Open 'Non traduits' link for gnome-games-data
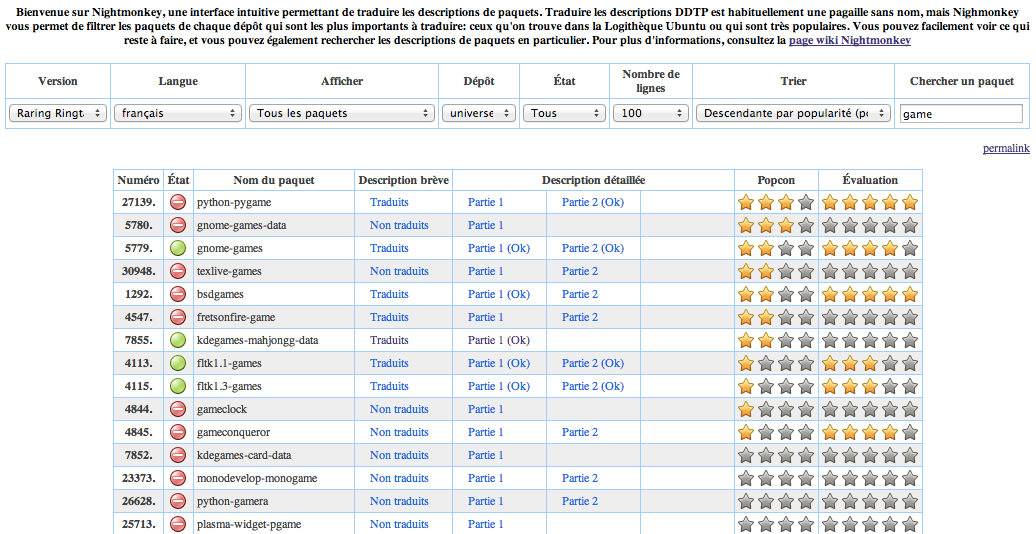1036x534 pixels. [x=399, y=225]
